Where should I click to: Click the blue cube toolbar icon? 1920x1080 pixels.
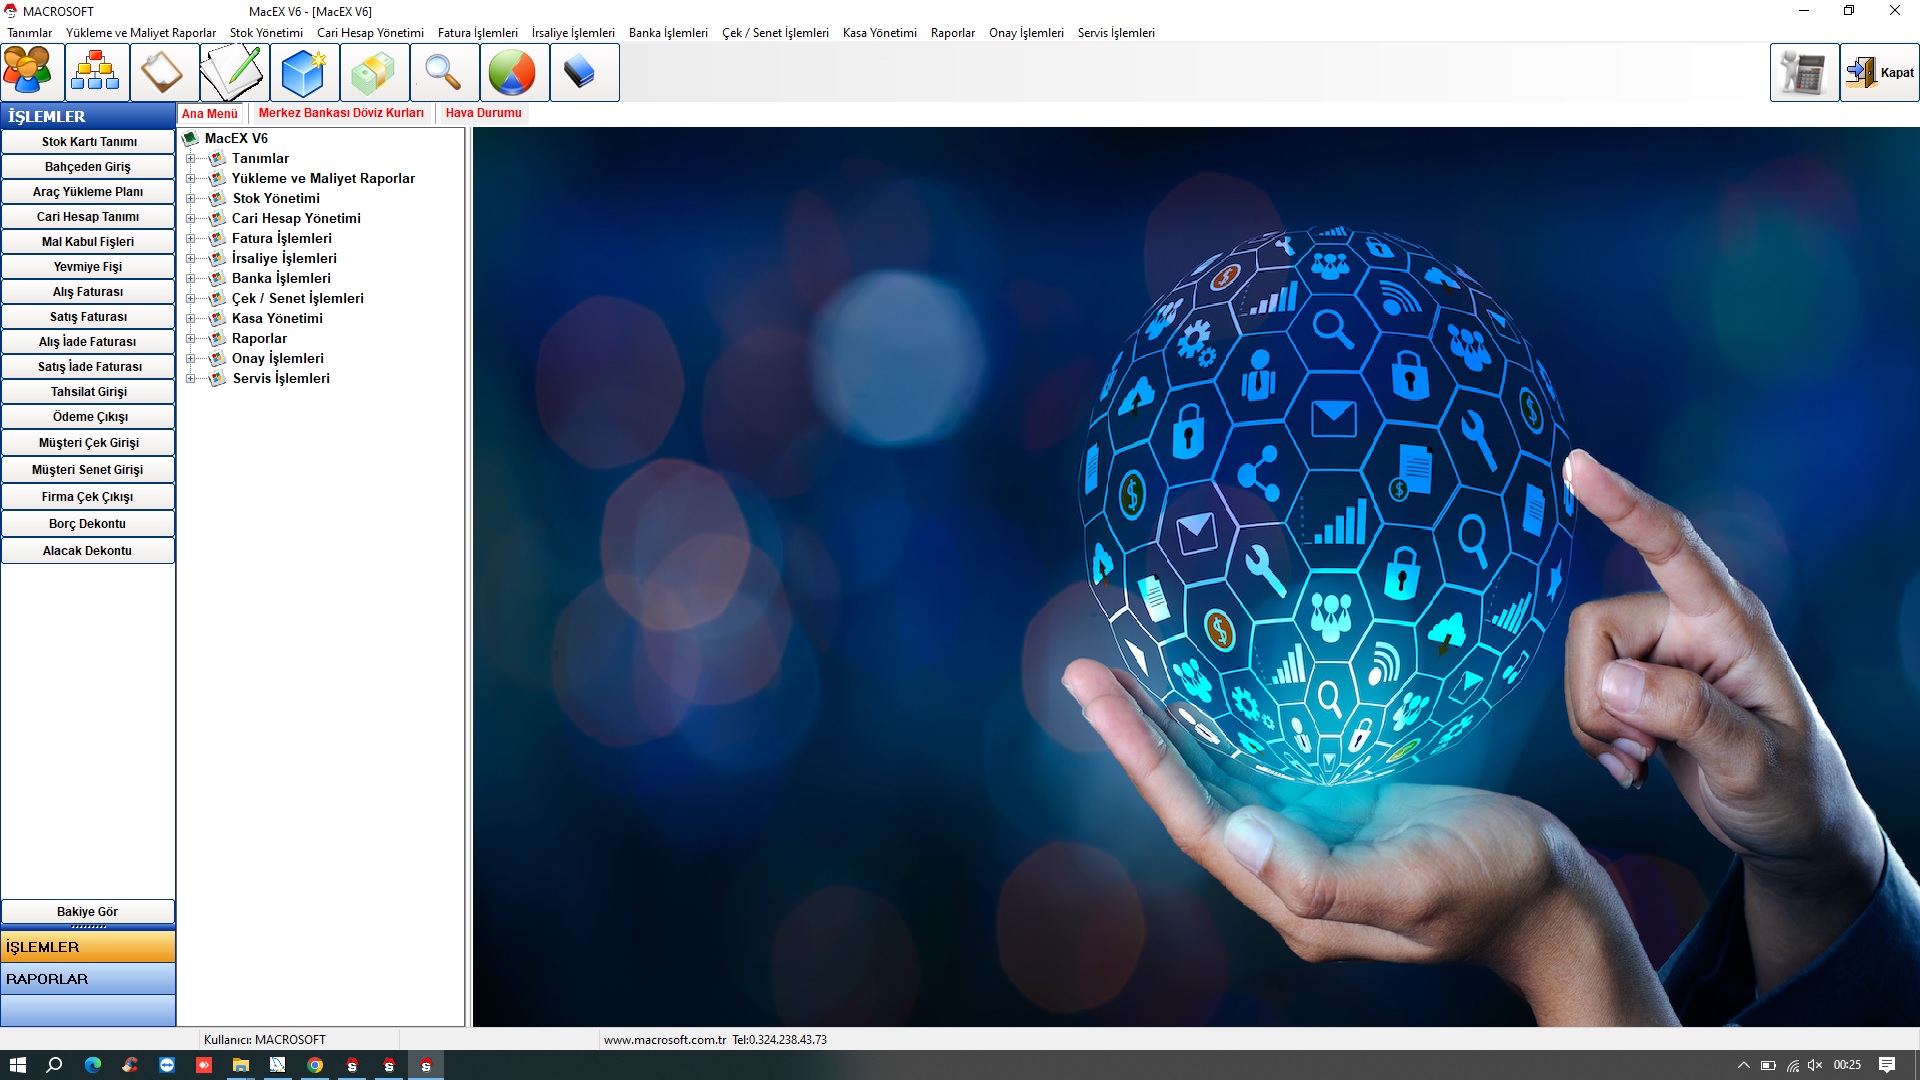[303, 72]
